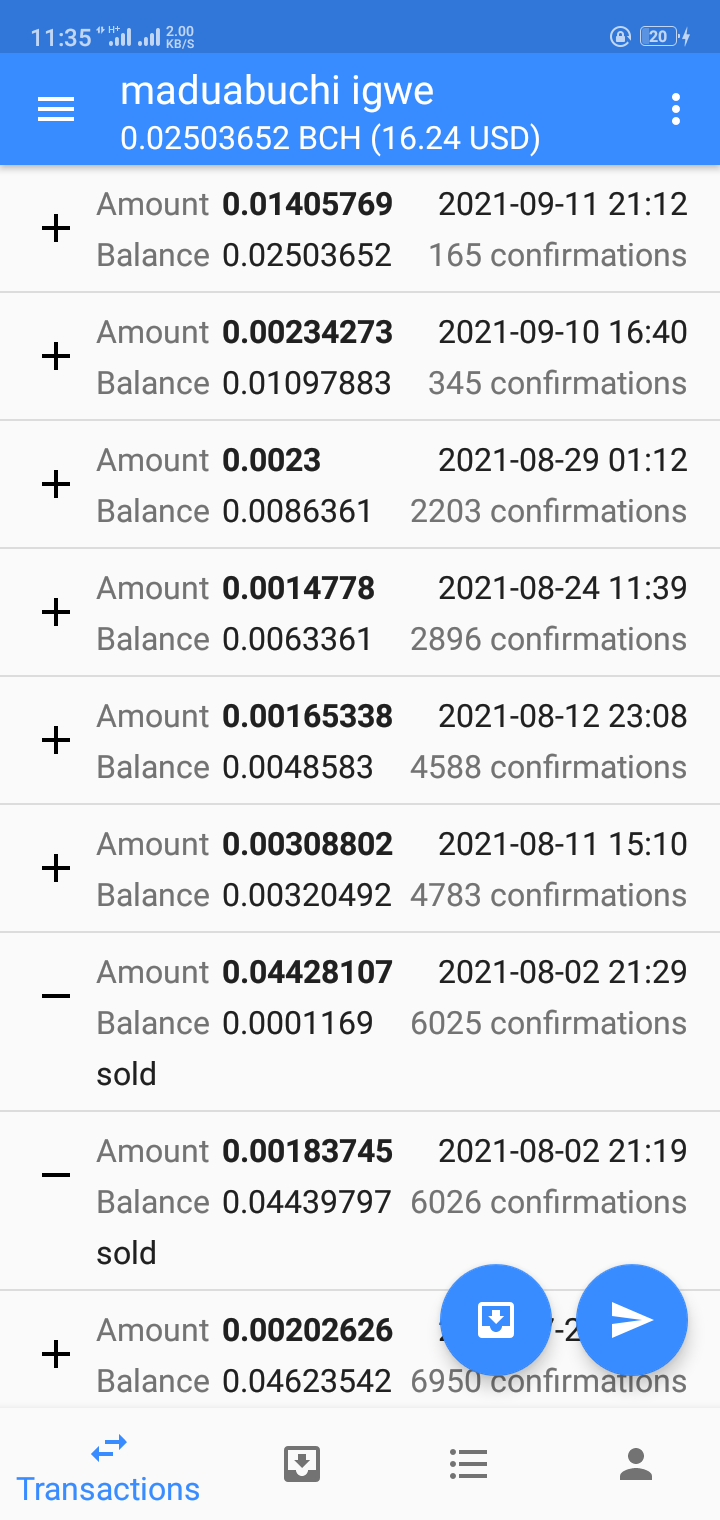This screenshot has height=1520, width=720.
Task: Open the hamburger navigation menu
Action: [x=56, y=110]
